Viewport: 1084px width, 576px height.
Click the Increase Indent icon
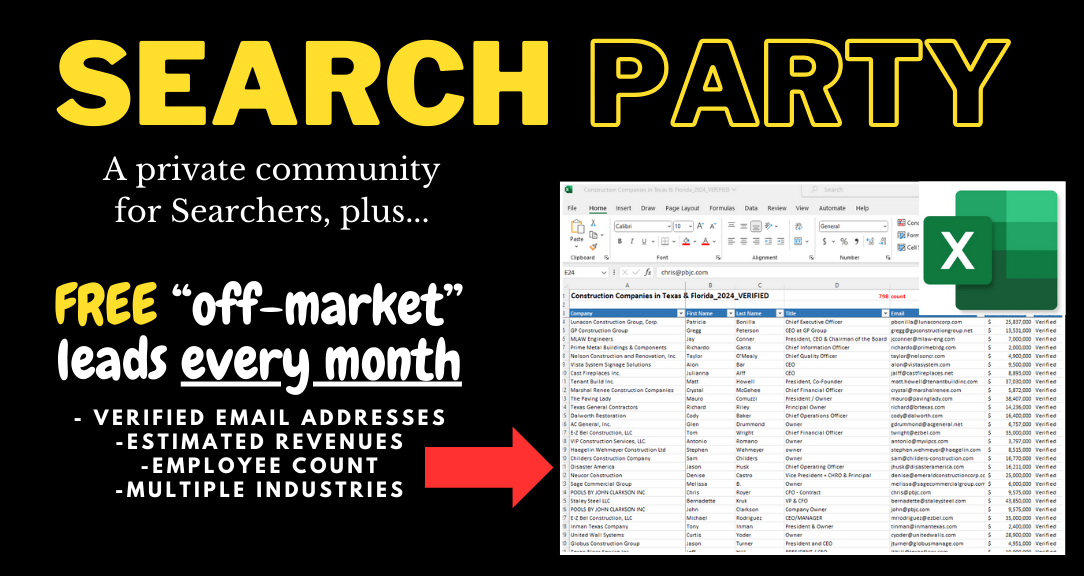781,241
